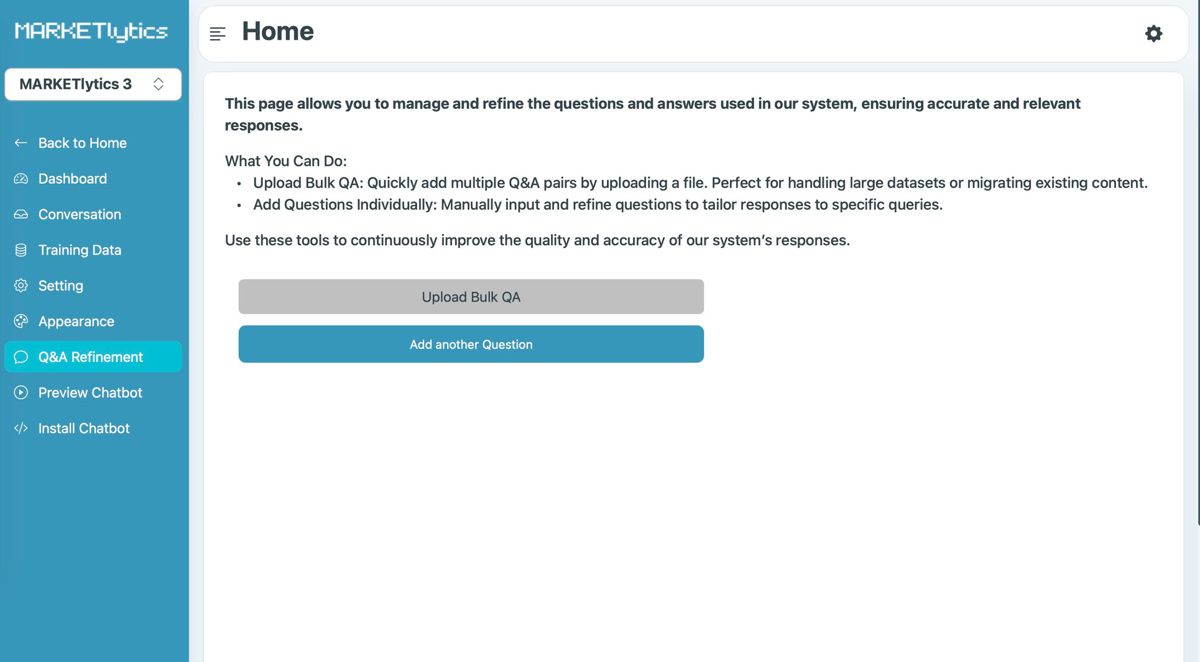Expand the MARKETlytics 3 project selector

pyautogui.click(x=93, y=84)
